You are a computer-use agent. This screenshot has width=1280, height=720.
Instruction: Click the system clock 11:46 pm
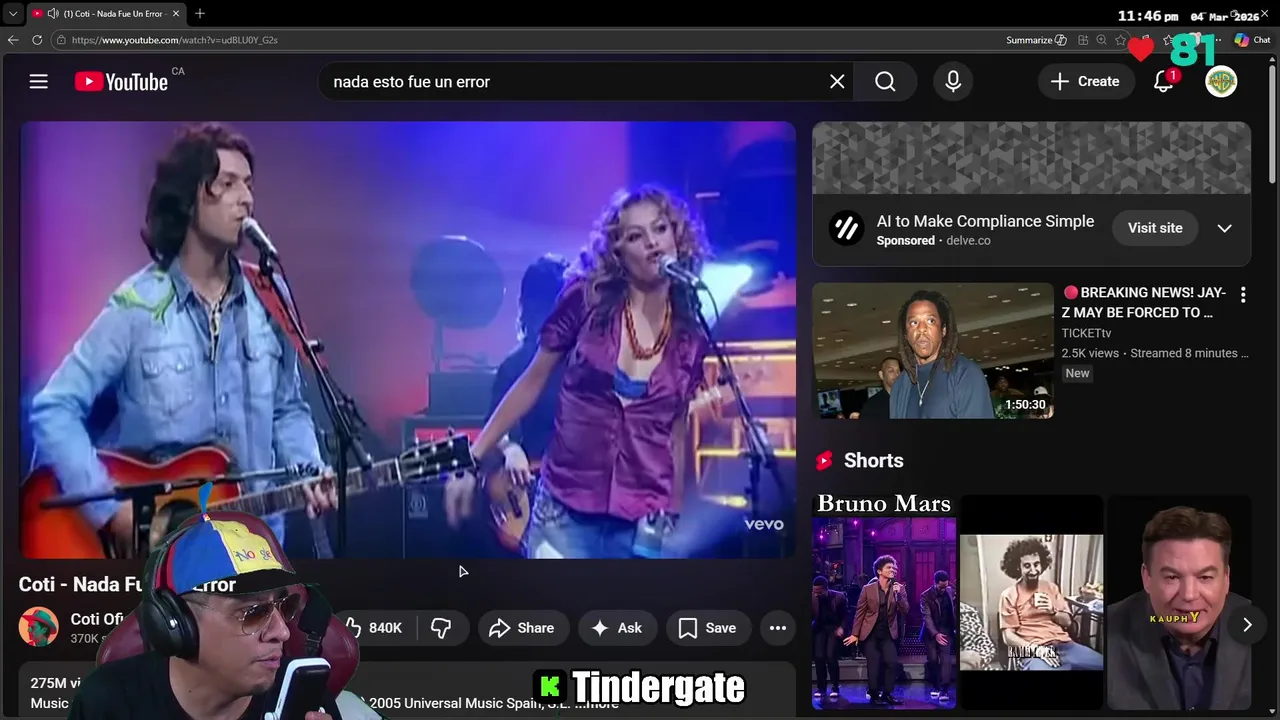(1148, 16)
